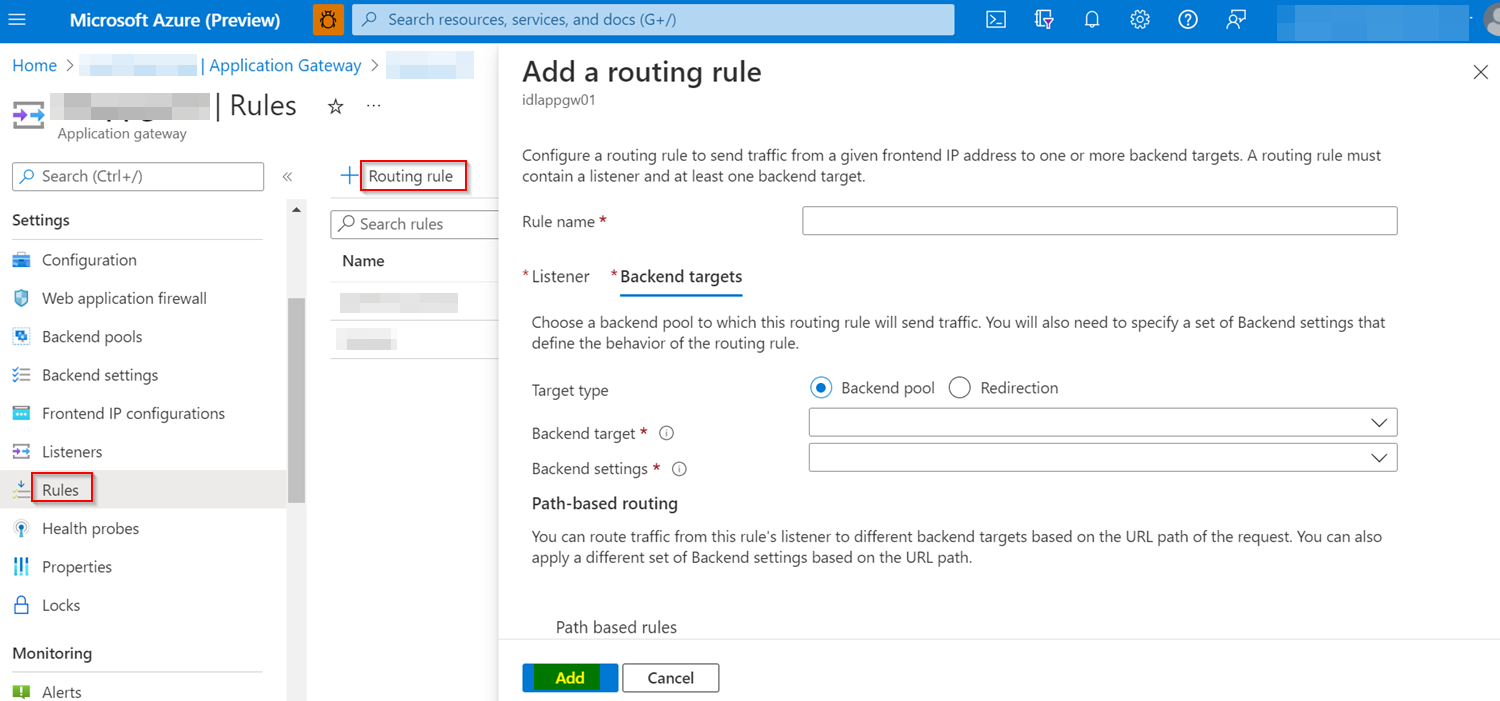Collapse the sidebar with double chevron

coord(287,177)
